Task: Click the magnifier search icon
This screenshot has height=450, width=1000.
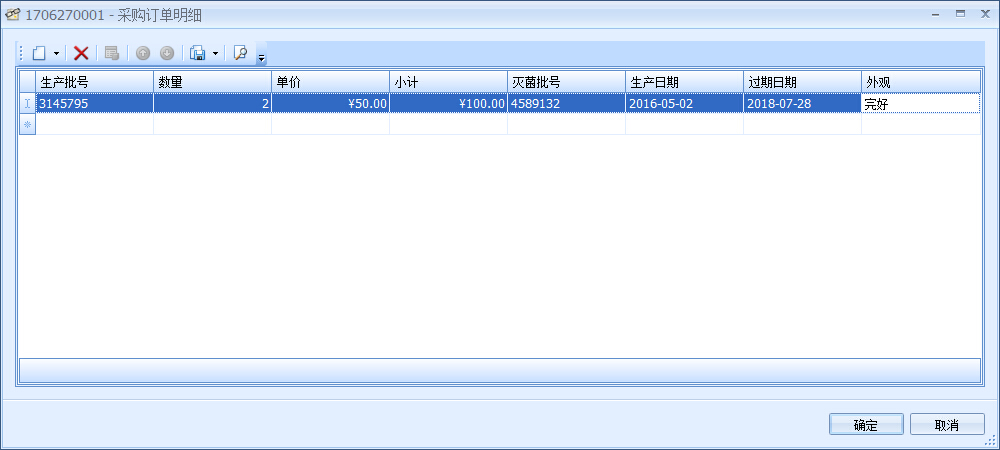Action: click(x=240, y=53)
